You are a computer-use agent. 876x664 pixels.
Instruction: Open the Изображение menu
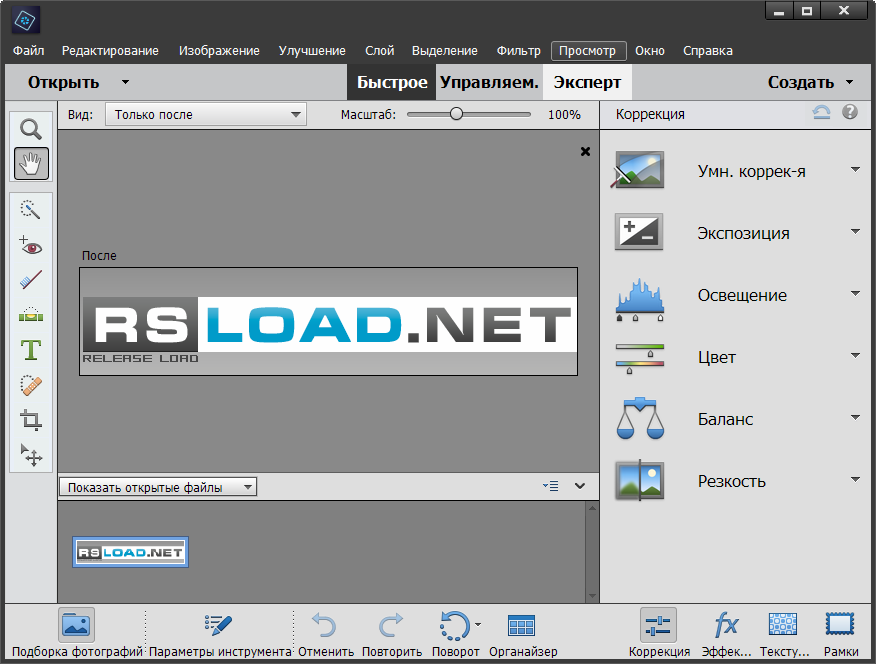tap(219, 51)
